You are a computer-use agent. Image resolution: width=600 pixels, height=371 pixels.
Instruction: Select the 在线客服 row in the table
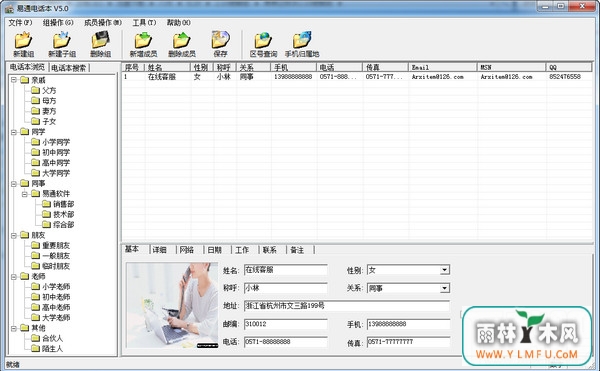[x=357, y=77]
